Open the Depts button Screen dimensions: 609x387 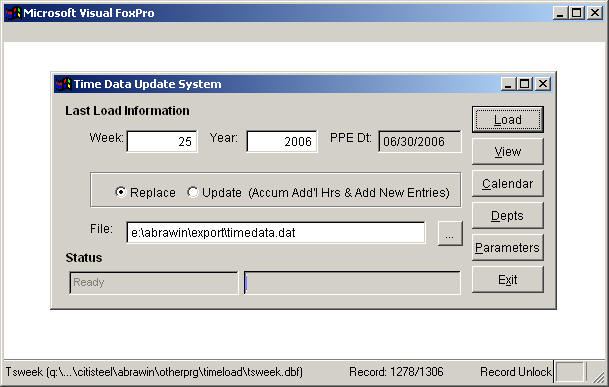(x=508, y=215)
